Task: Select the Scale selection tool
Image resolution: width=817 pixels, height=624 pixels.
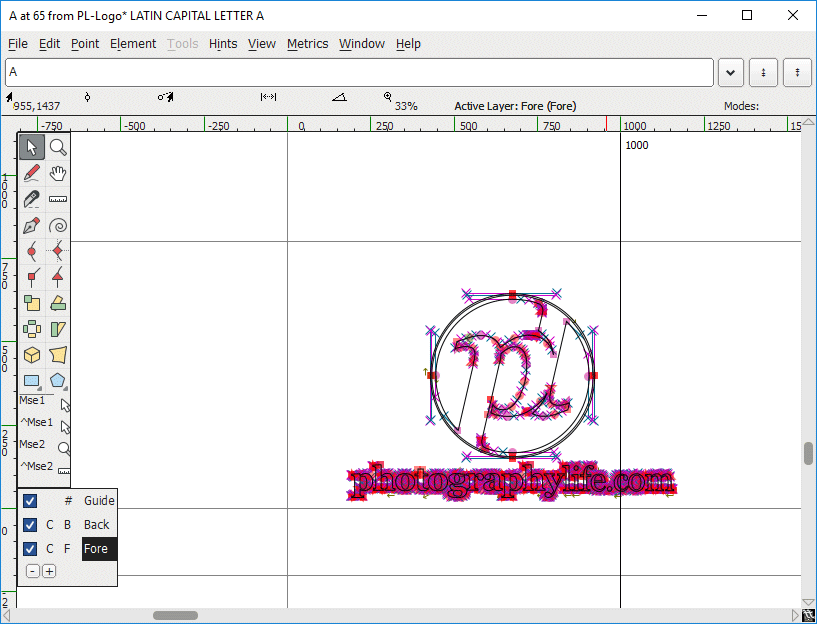Action: tap(32, 303)
